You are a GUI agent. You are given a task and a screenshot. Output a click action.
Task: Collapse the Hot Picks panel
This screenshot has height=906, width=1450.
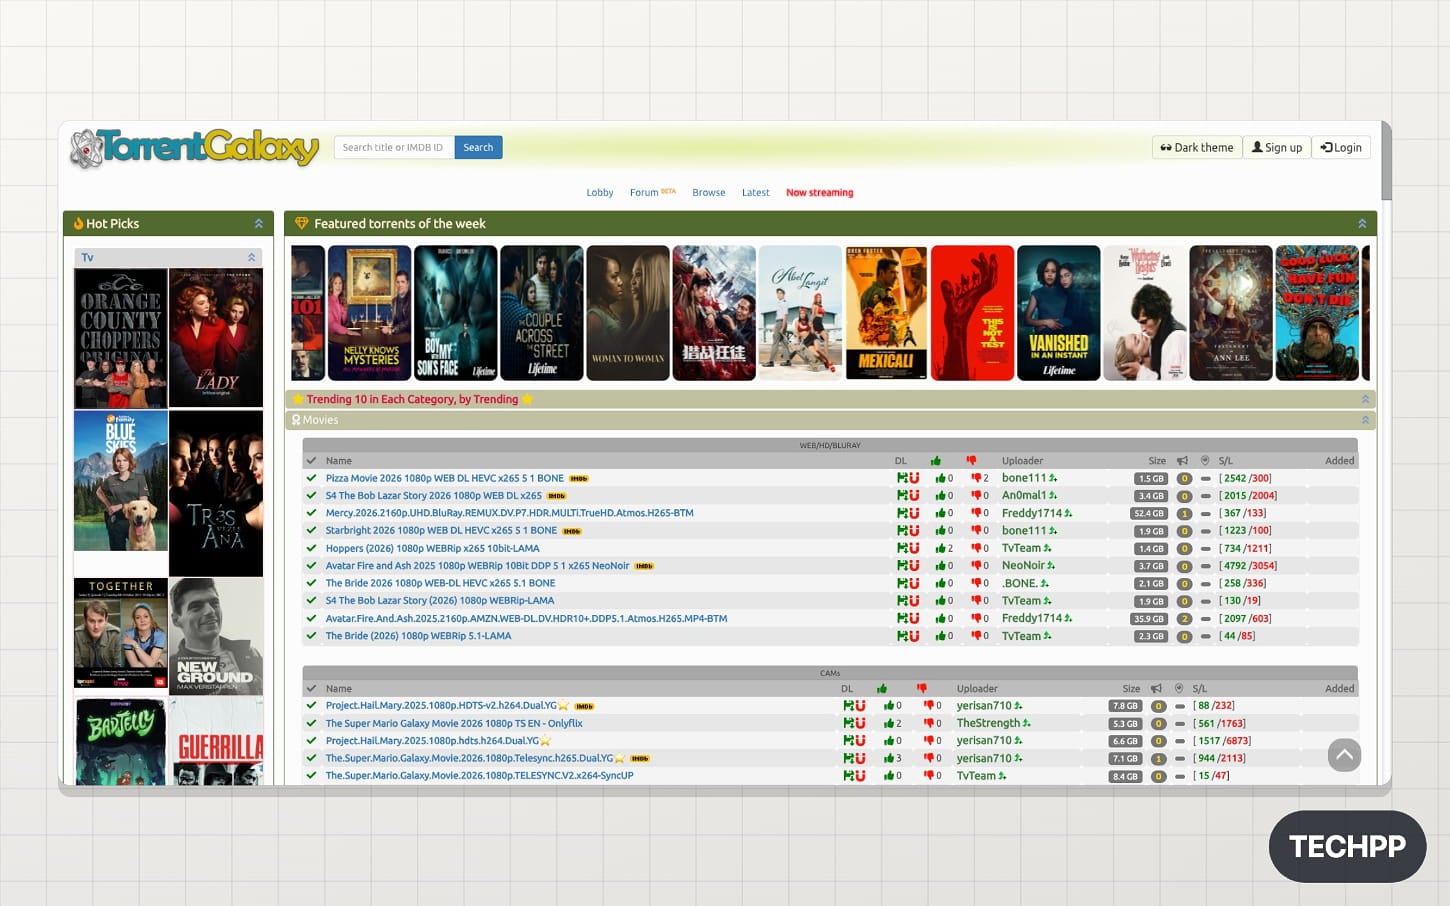click(259, 224)
